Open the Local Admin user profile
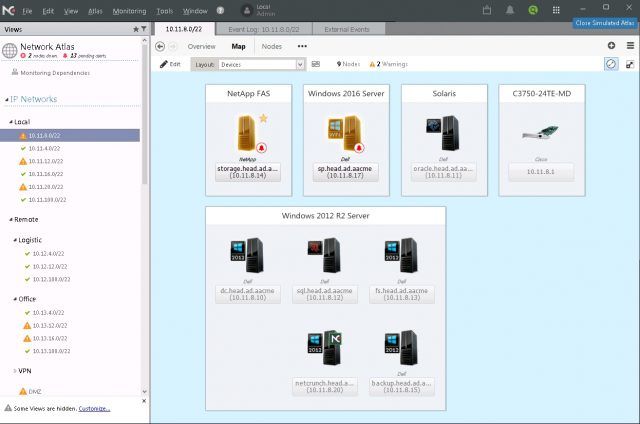The height and width of the screenshot is (424, 640). pyautogui.click(x=258, y=10)
